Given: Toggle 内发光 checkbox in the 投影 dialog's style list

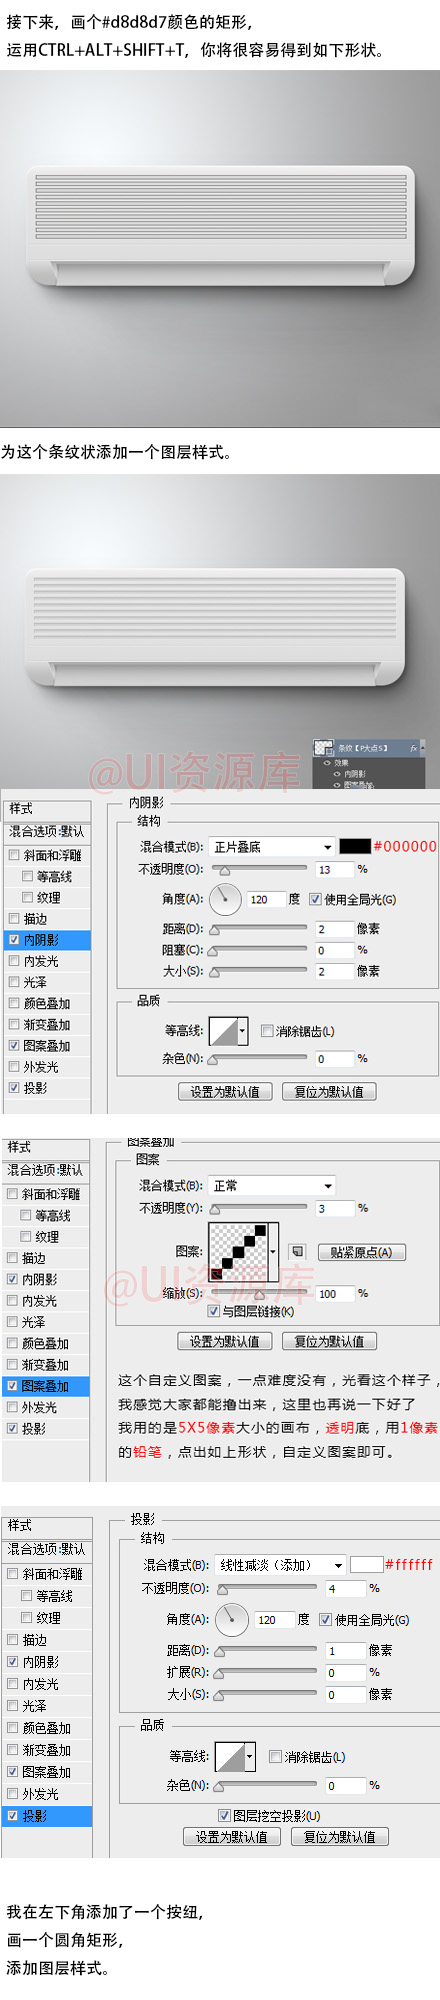Looking at the screenshot, I should pos(13,1684).
